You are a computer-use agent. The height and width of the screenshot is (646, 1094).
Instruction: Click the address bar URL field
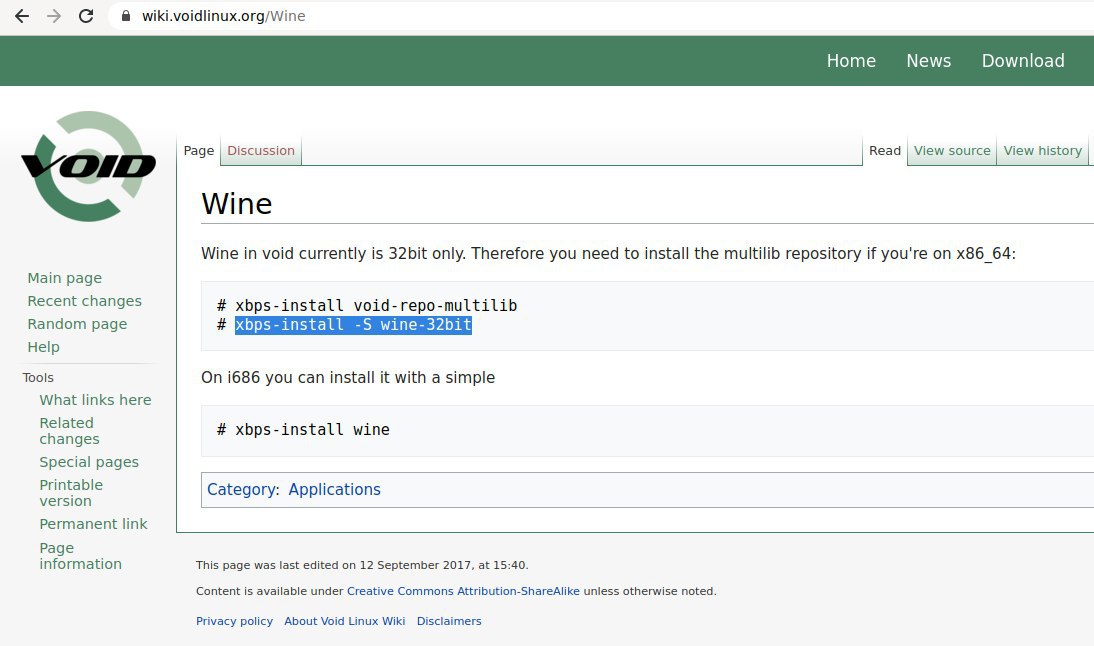[x=600, y=16]
